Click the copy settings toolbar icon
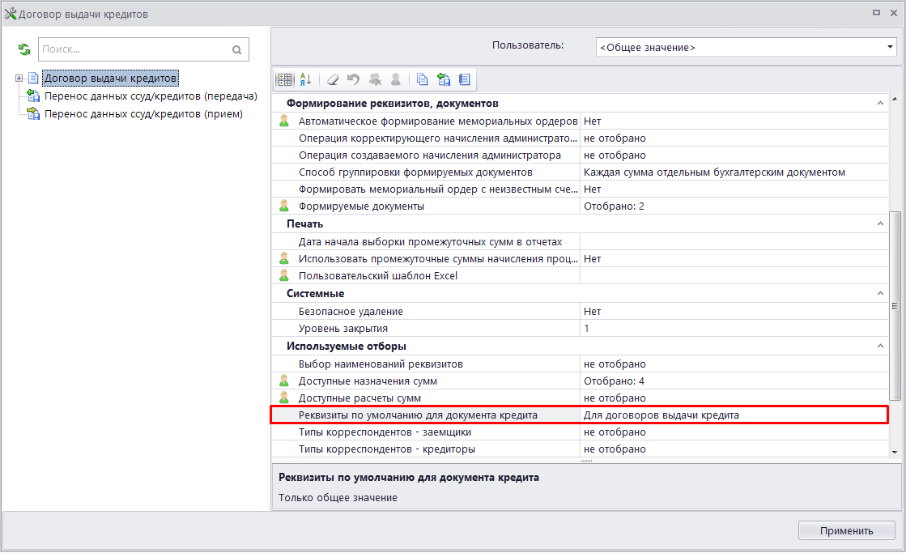906x553 pixels. (x=423, y=80)
